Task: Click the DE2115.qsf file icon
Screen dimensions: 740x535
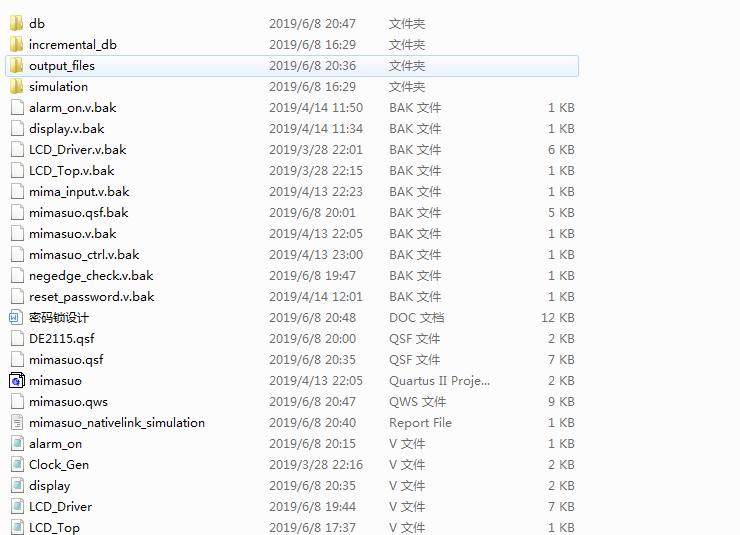Action: 17,338
